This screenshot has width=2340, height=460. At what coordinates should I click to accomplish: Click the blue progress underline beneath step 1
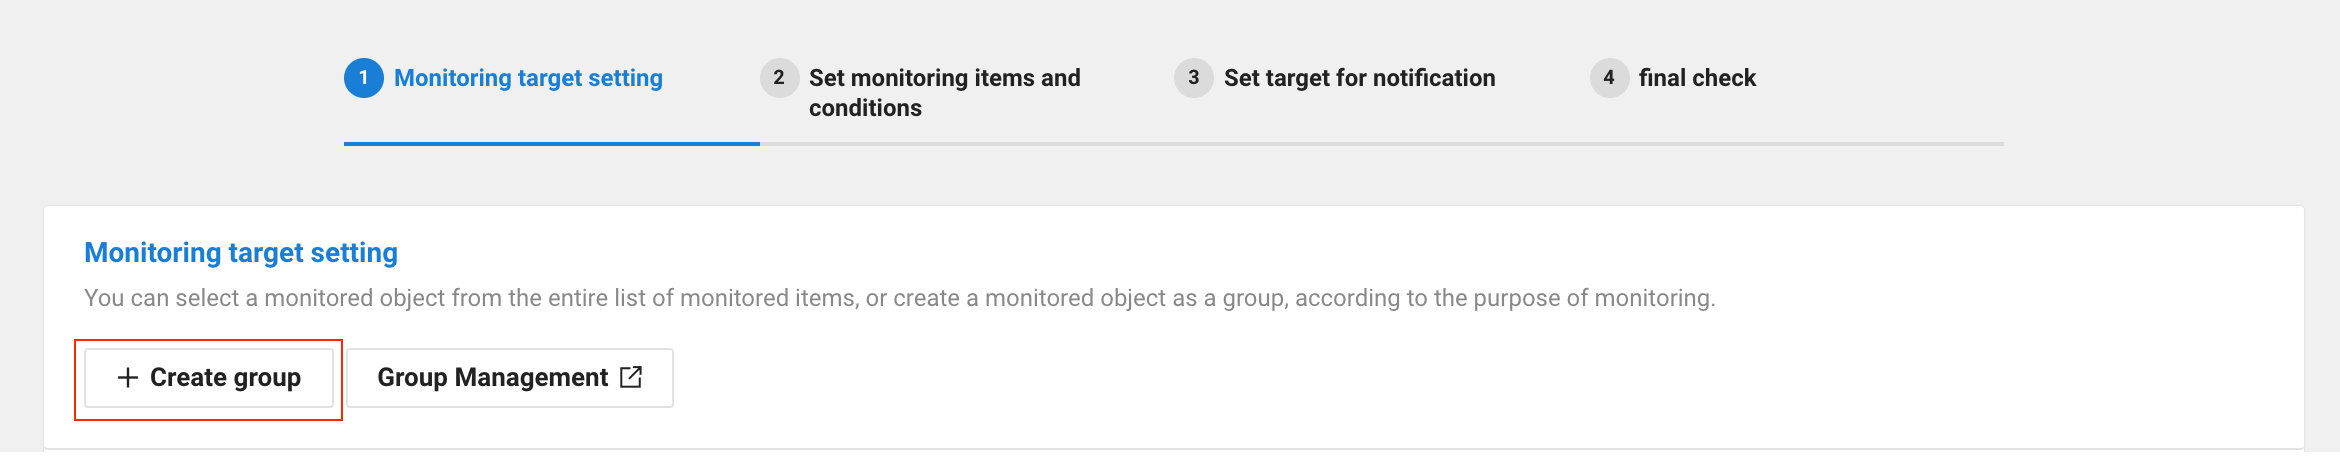point(551,144)
